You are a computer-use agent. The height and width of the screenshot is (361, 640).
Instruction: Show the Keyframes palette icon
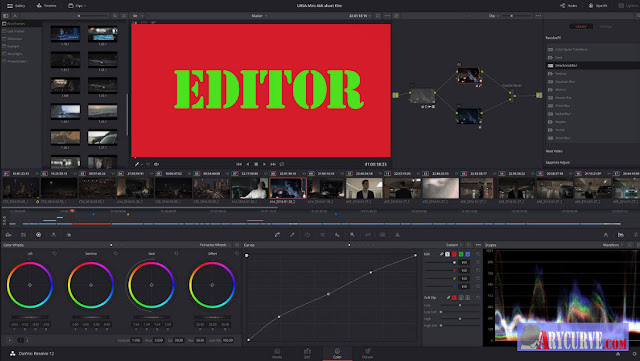[x=606, y=235]
